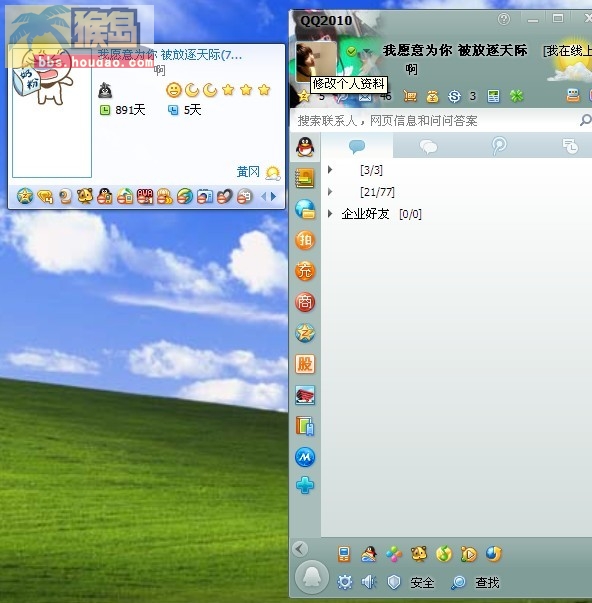The image size is (592, 603).
Task: Open the online status dropdown beside avatar
Action: (367, 51)
